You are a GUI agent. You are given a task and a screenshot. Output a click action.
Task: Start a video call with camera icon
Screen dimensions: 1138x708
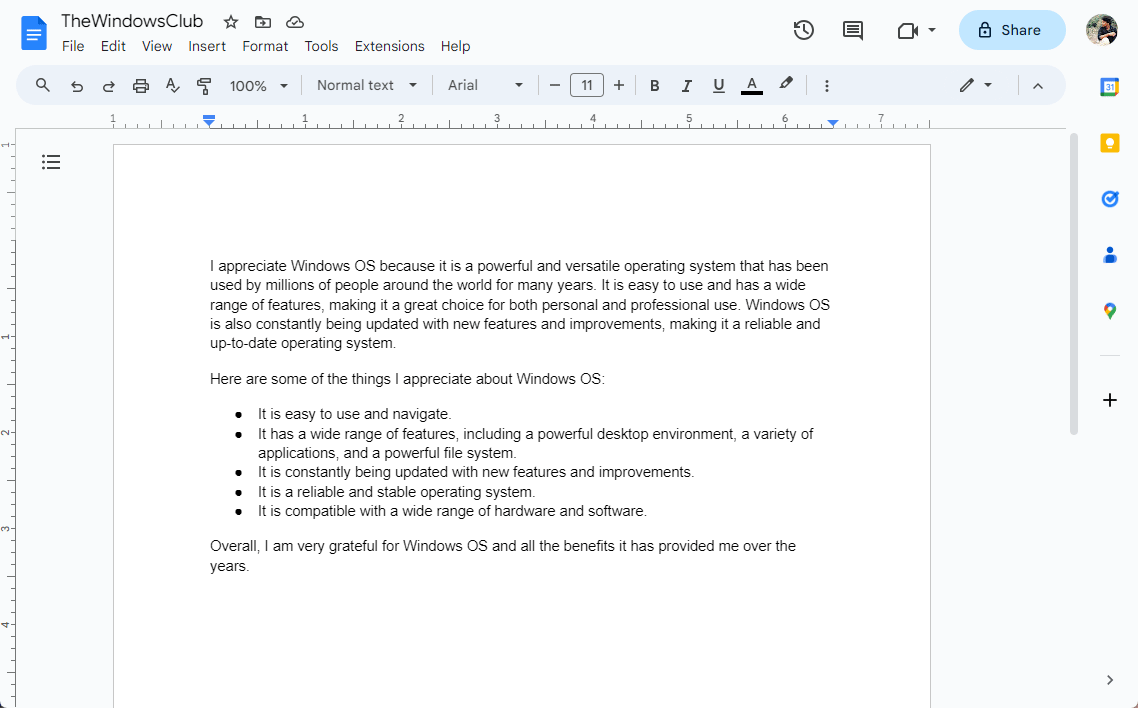click(x=907, y=30)
